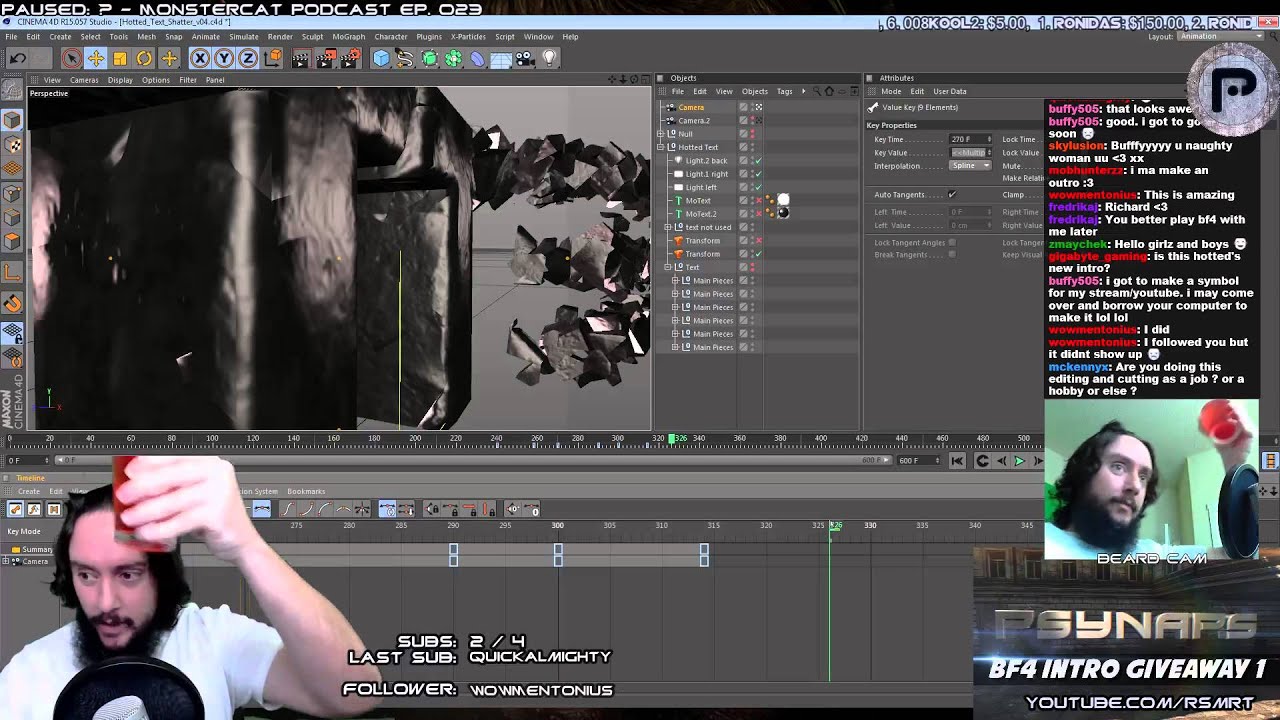The width and height of the screenshot is (1280, 720).
Task: Expand the Null object
Action: pos(660,134)
